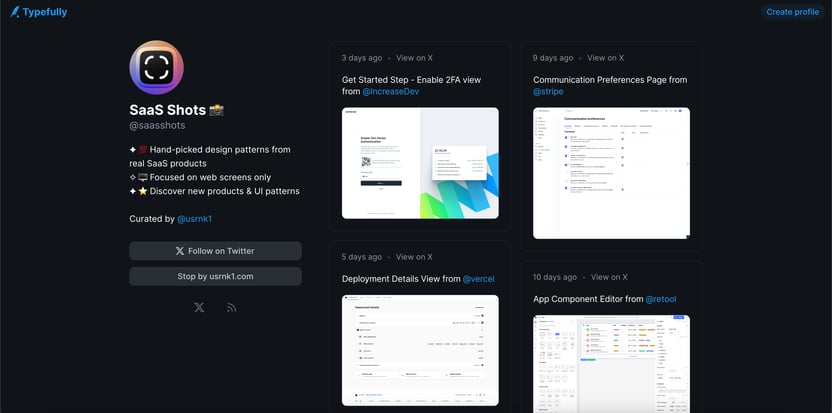Click Stop by usrnk1.com button
This screenshot has width=832, height=413.
(215, 277)
